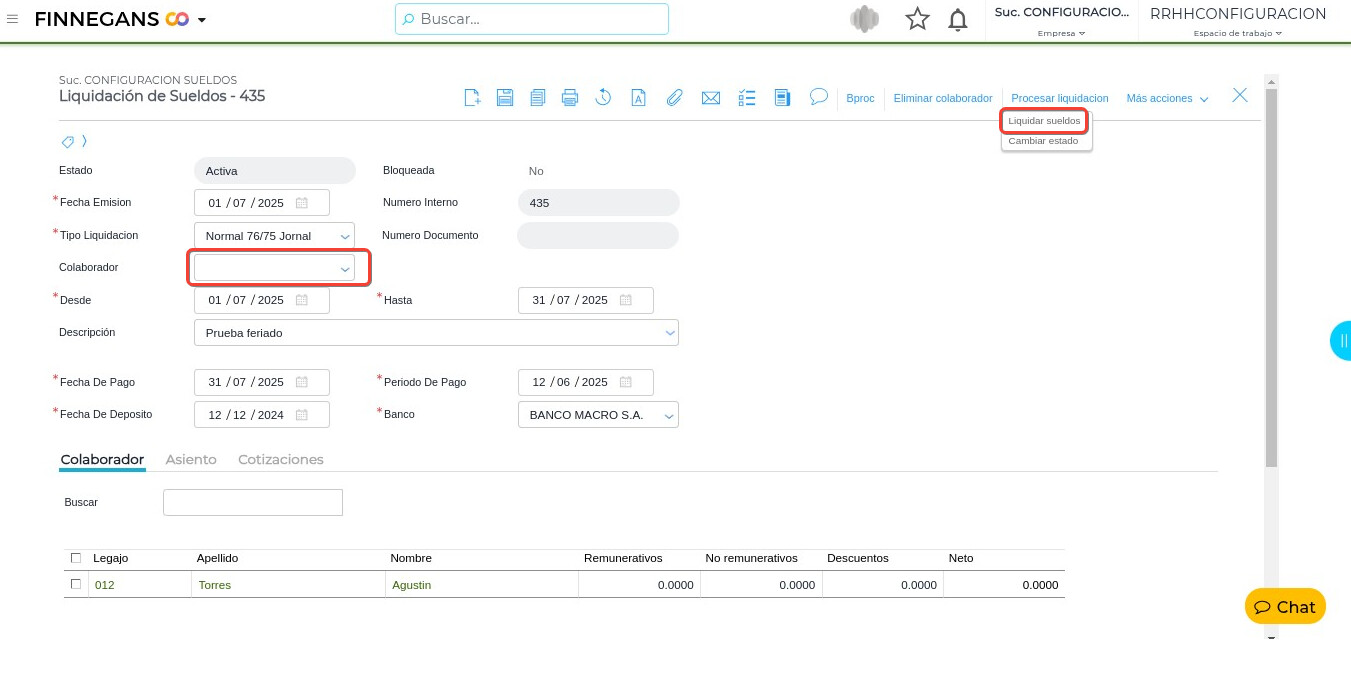Print the liquidación using the printer icon
The width and height of the screenshot is (1351, 683).
click(x=570, y=98)
